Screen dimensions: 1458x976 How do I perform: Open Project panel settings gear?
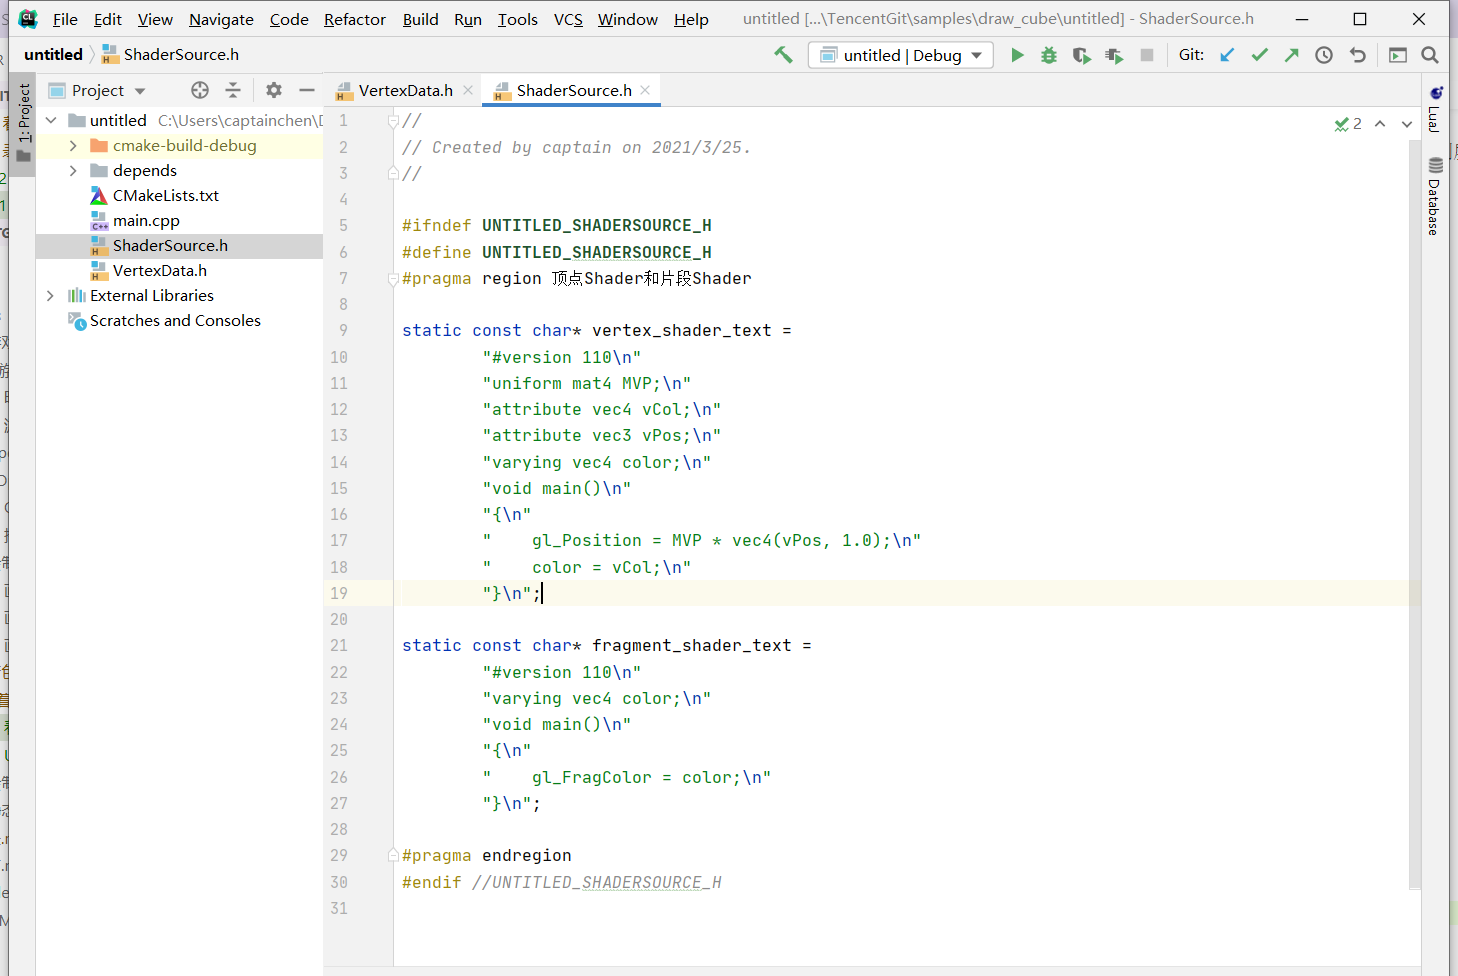(274, 90)
